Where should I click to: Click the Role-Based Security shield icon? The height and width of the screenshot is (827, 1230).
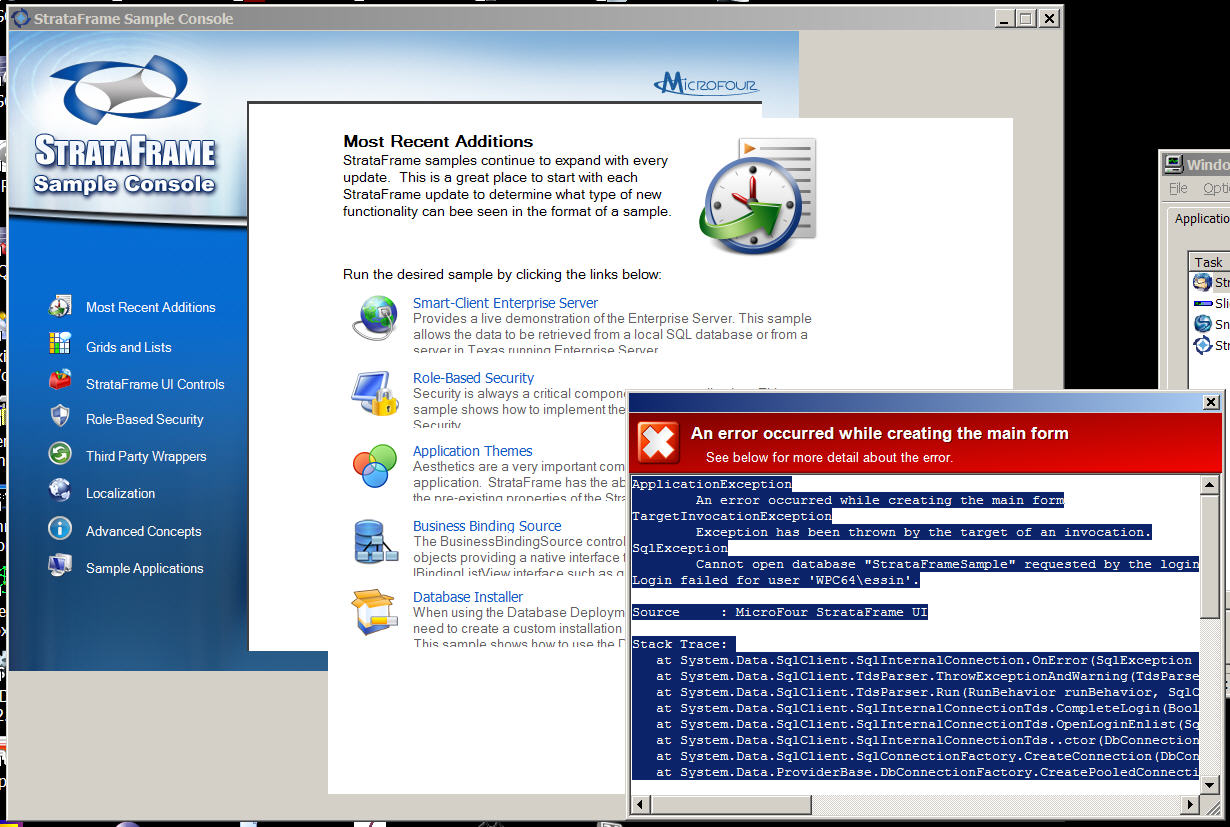coord(60,417)
